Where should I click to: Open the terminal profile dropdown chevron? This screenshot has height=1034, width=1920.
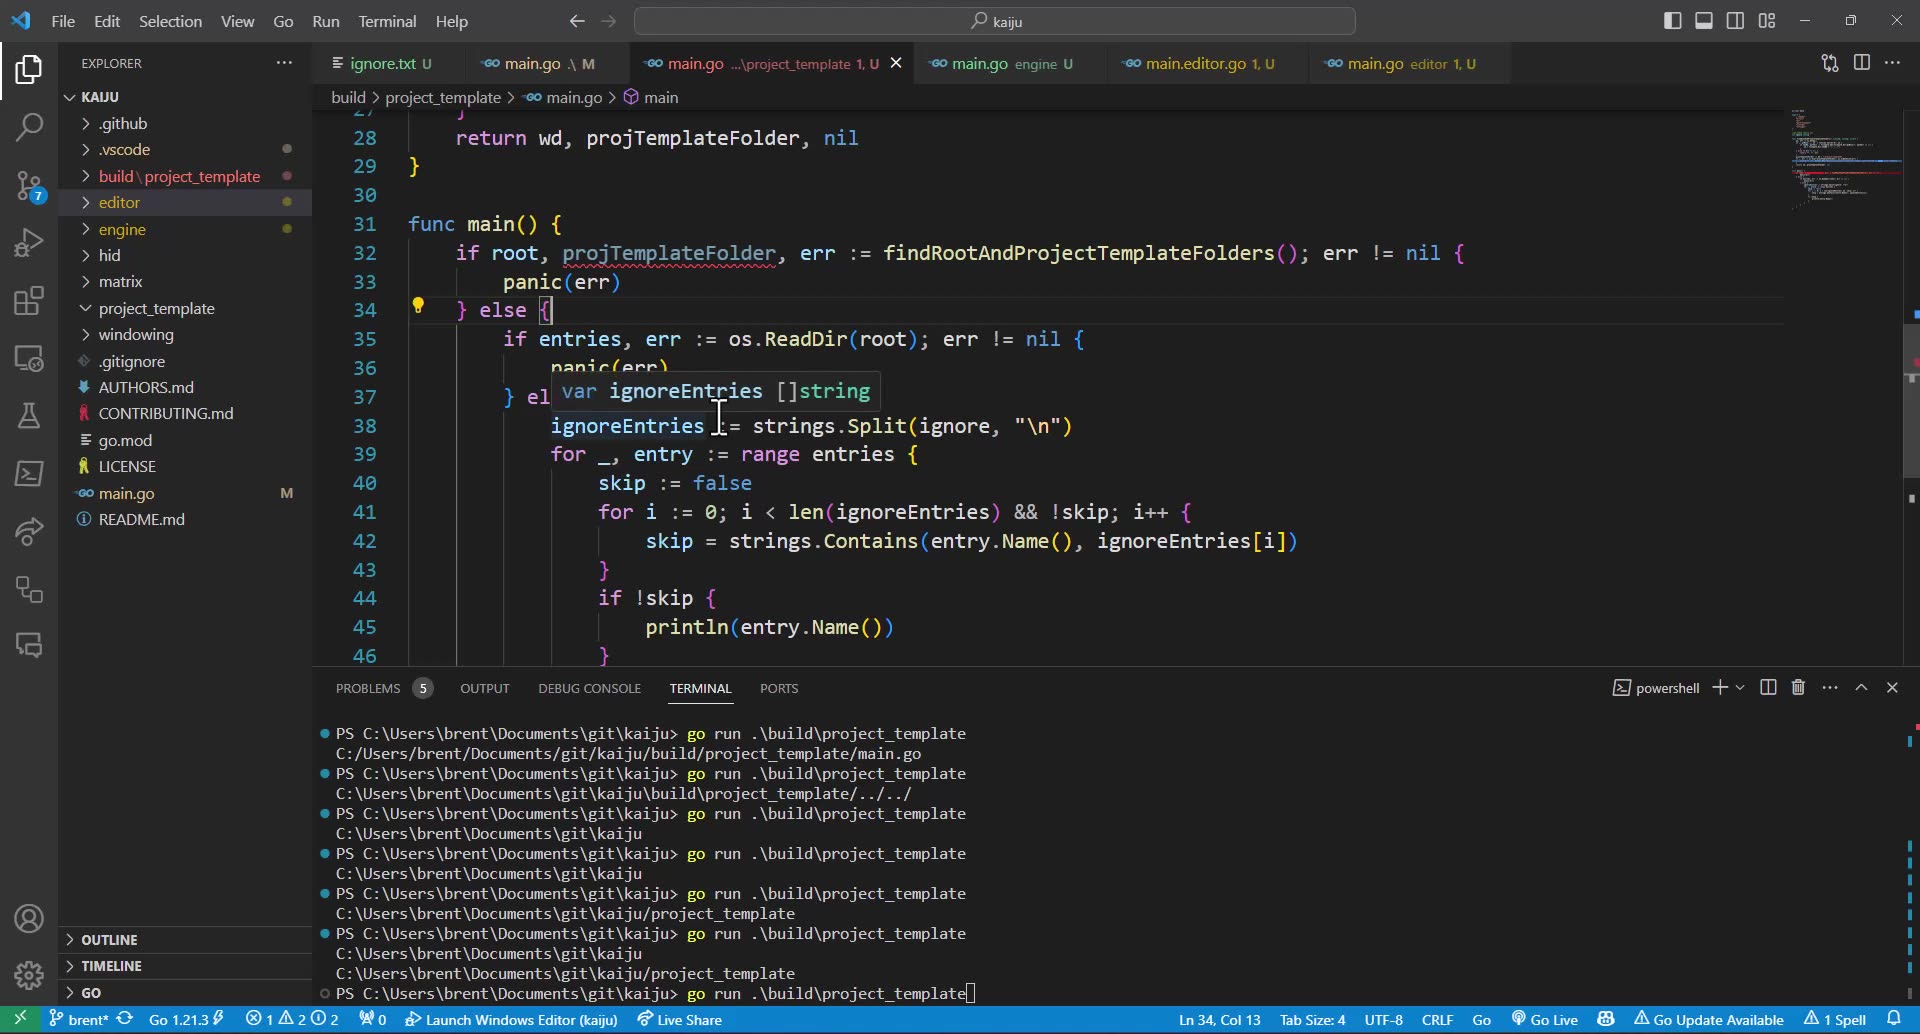(x=1740, y=688)
